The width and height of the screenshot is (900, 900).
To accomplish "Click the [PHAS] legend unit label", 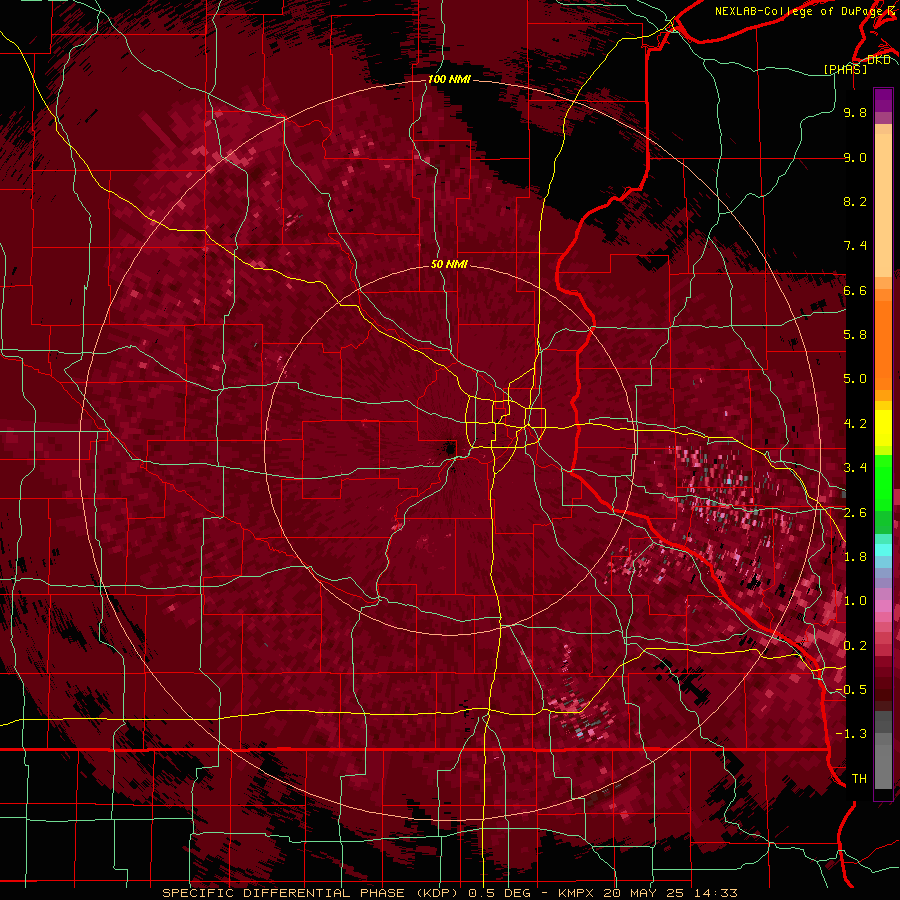I will (x=845, y=69).
